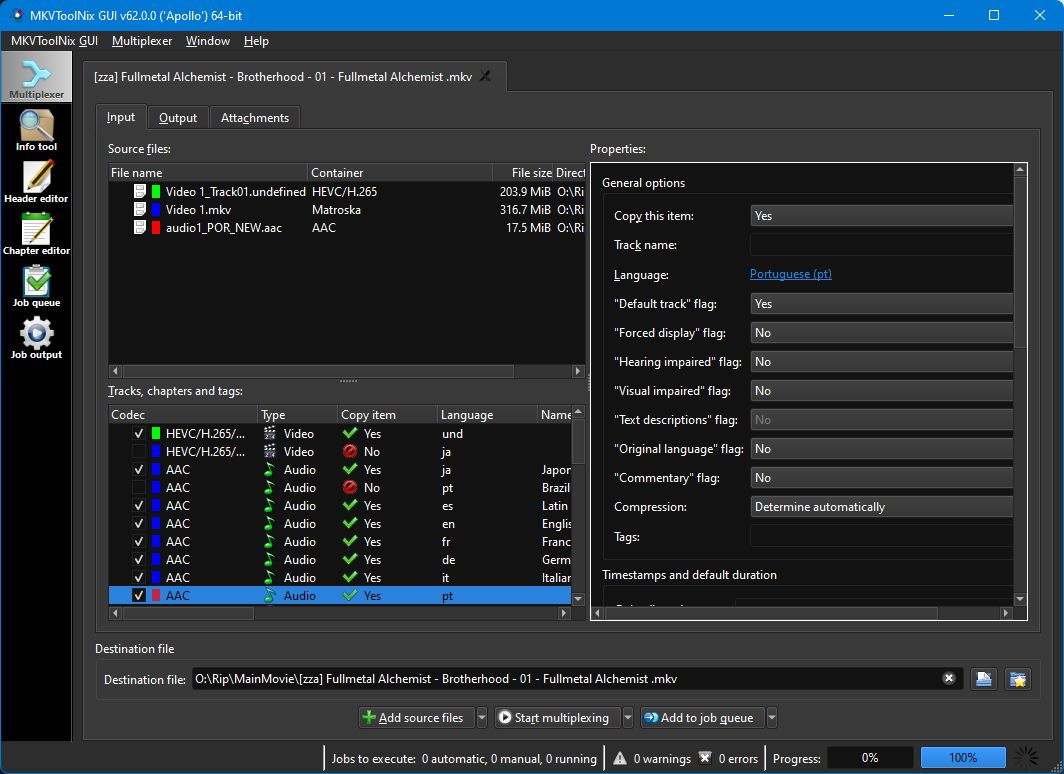Click into the Track name field
The height and width of the screenshot is (774, 1064).
[881, 245]
